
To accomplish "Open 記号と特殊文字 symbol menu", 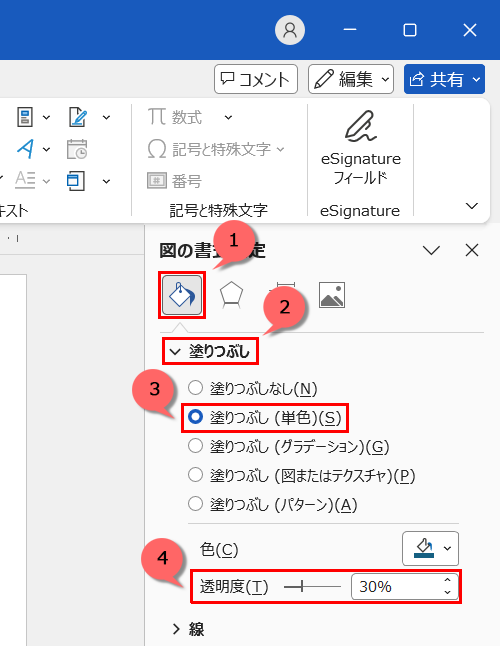I will [x=215, y=149].
